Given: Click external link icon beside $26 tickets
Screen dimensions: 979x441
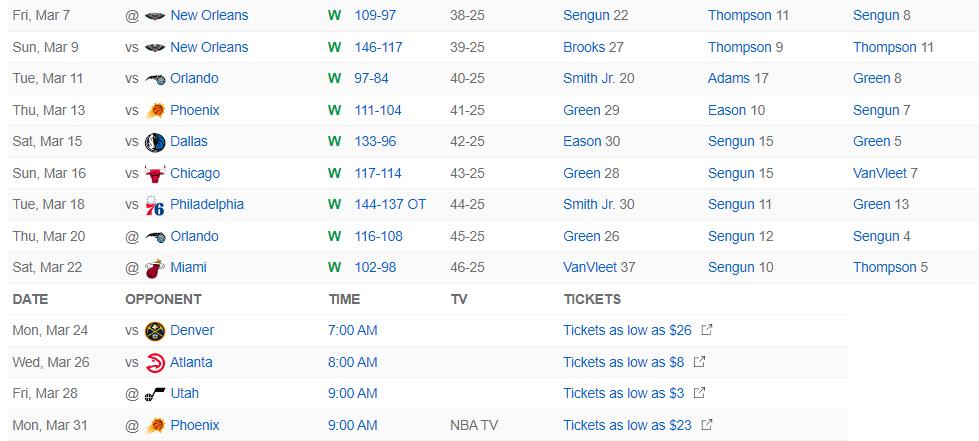Looking at the screenshot, I should point(707,330).
